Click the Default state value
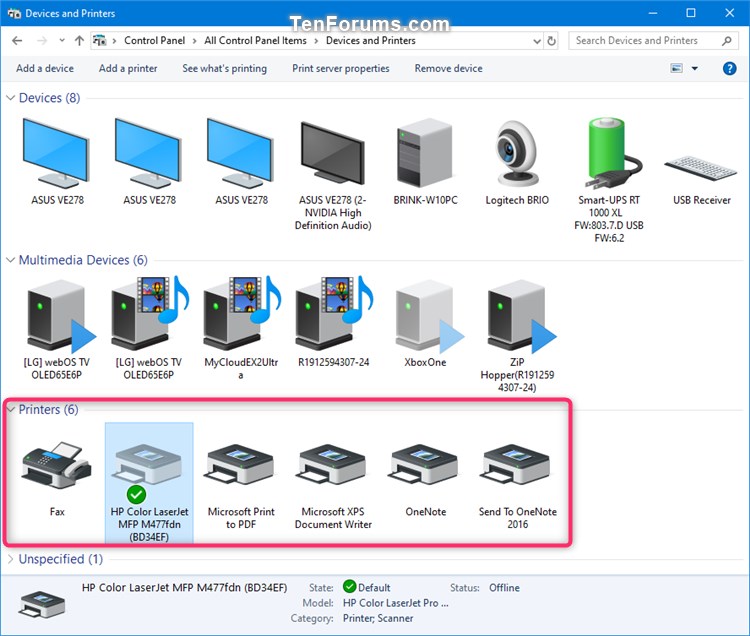750x636 pixels. coord(374,588)
